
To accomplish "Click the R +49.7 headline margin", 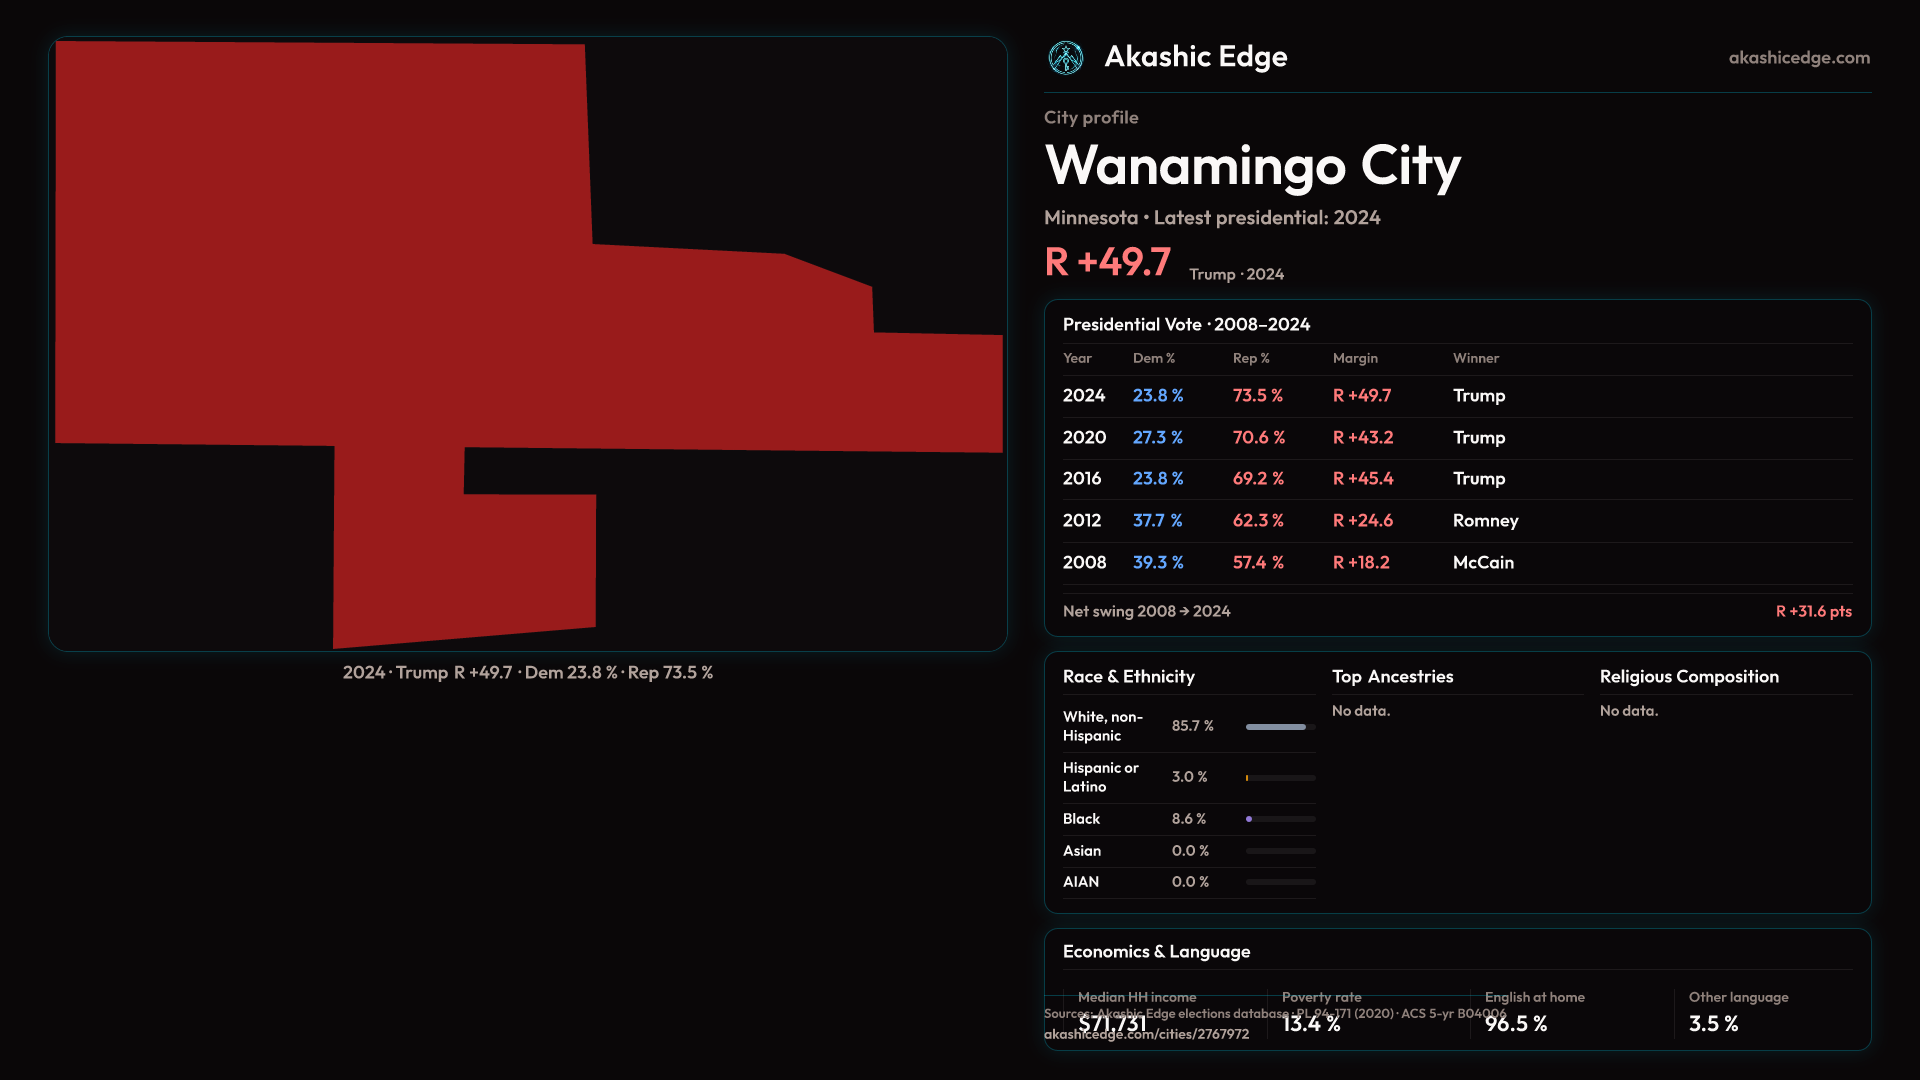I will tap(1107, 262).
